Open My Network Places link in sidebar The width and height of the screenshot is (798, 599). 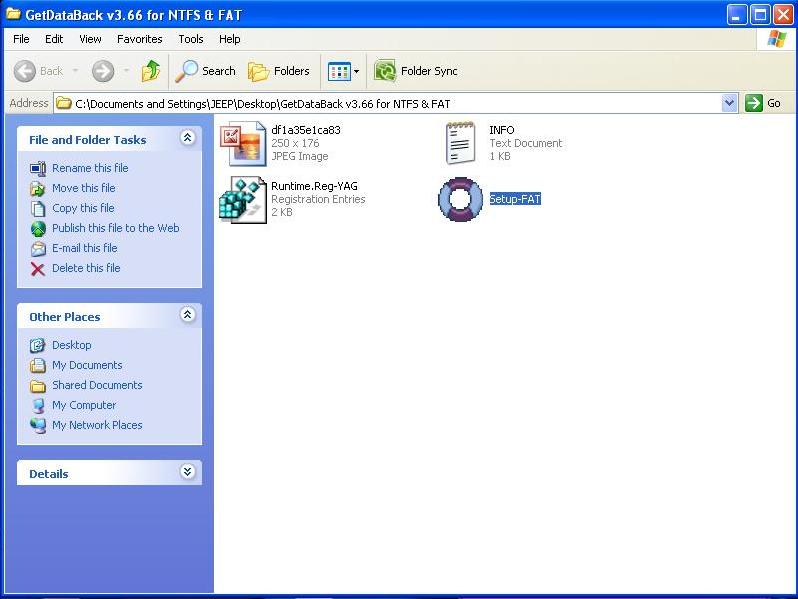pyautogui.click(x=97, y=425)
